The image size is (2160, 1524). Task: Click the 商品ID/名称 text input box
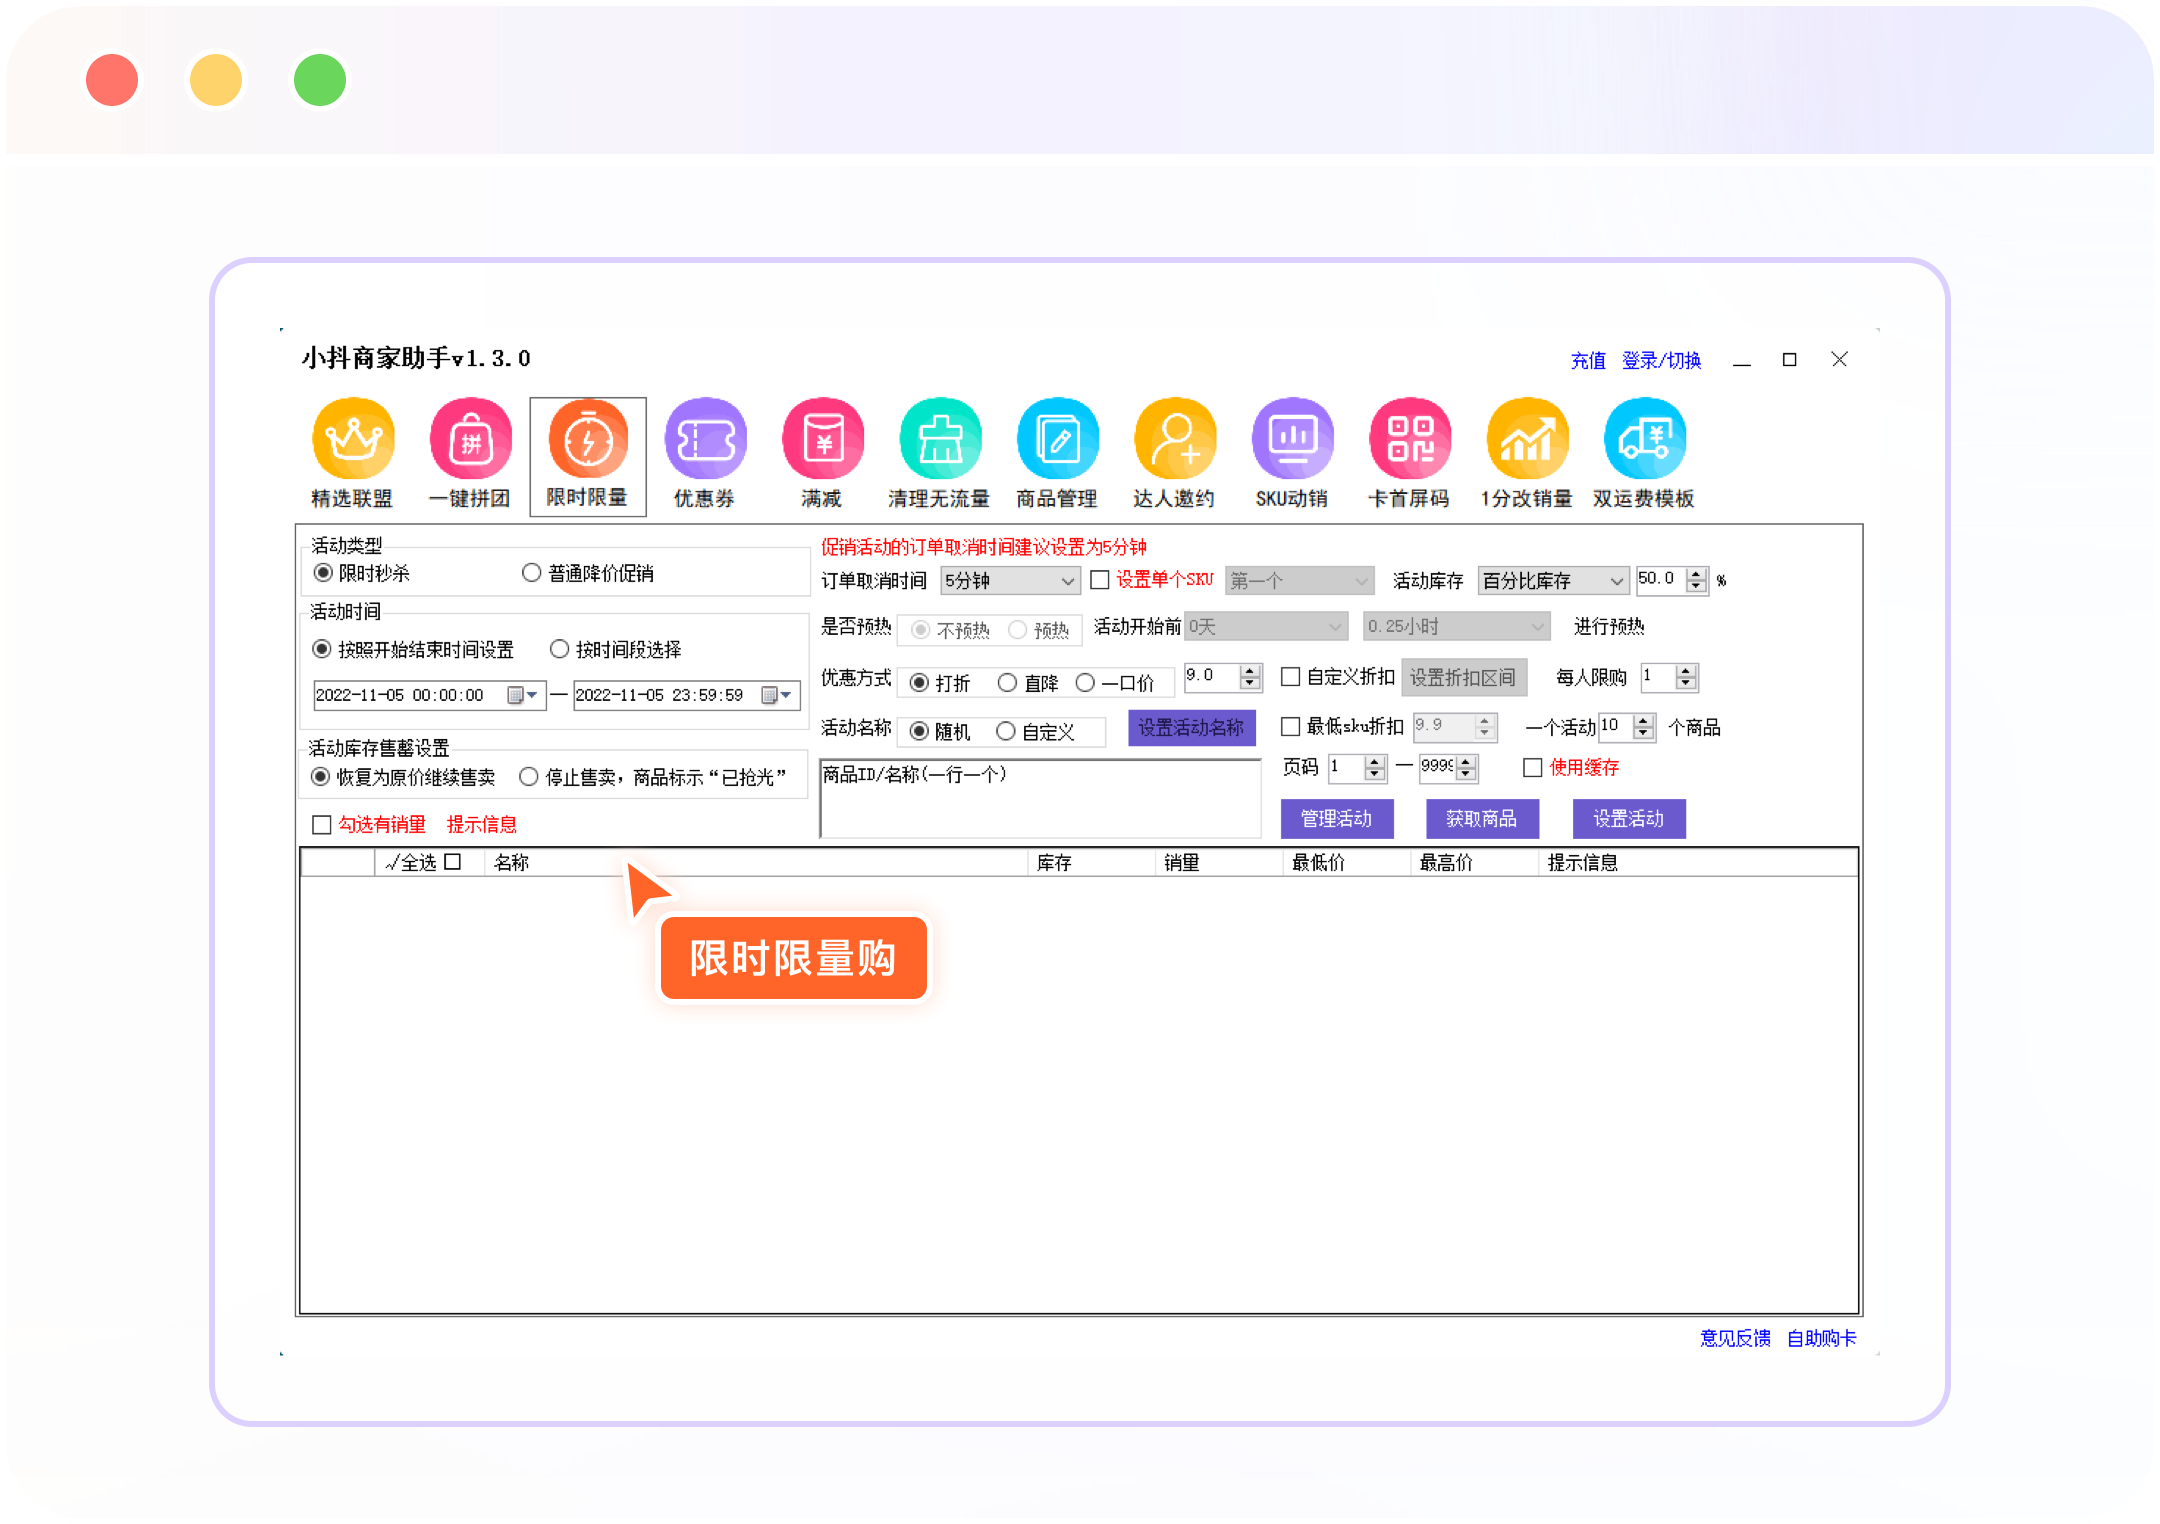(x=1040, y=800)
